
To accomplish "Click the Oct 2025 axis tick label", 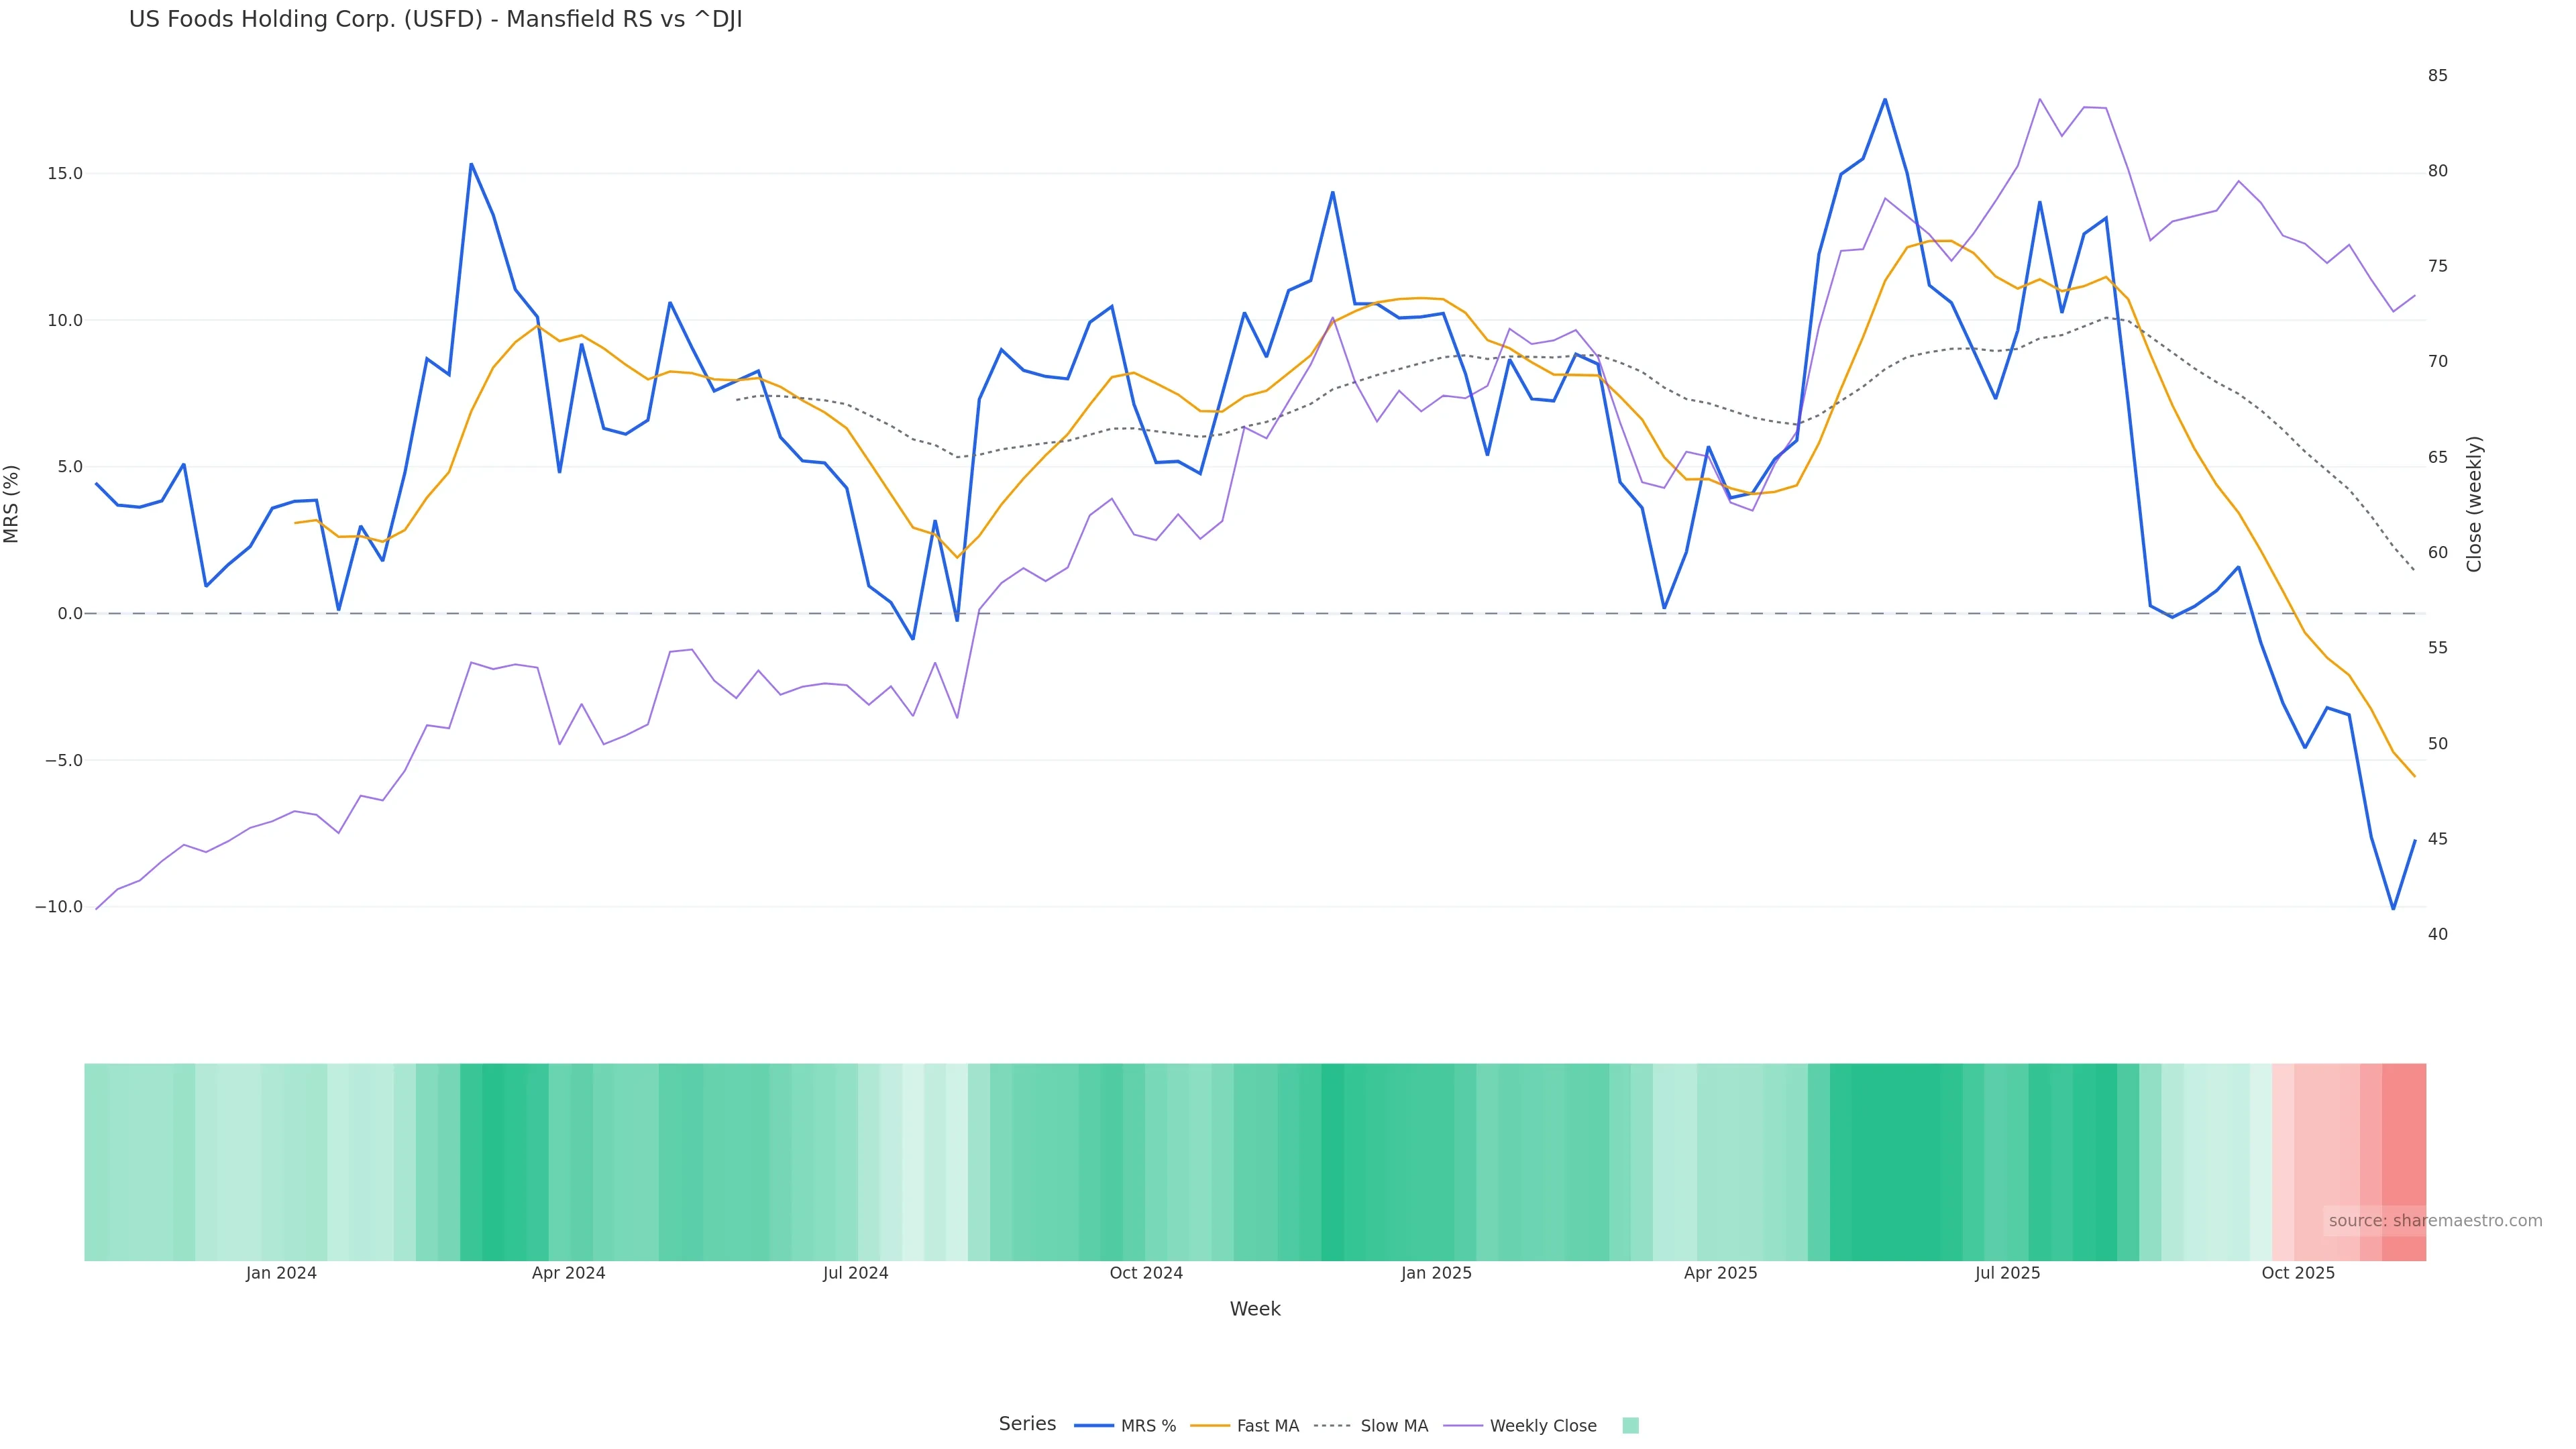I will (2298, 1273).
